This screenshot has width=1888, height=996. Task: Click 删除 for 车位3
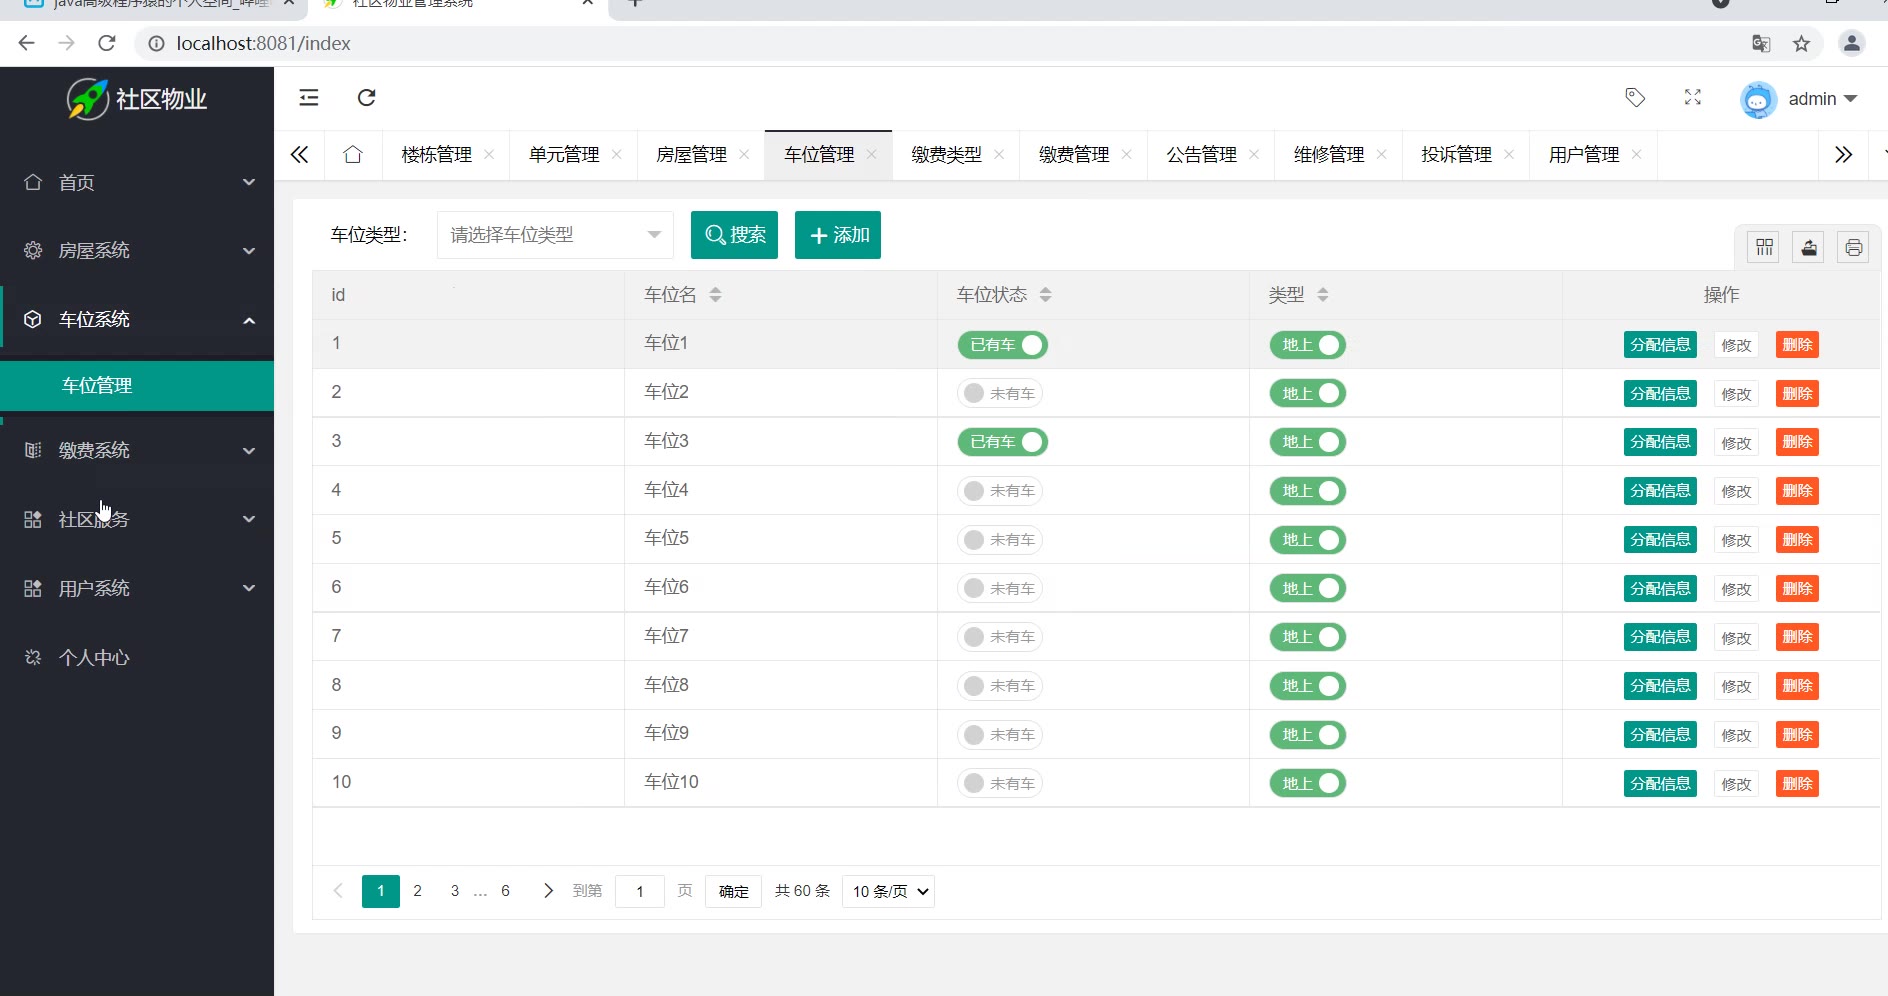[x=1796, y=442]
